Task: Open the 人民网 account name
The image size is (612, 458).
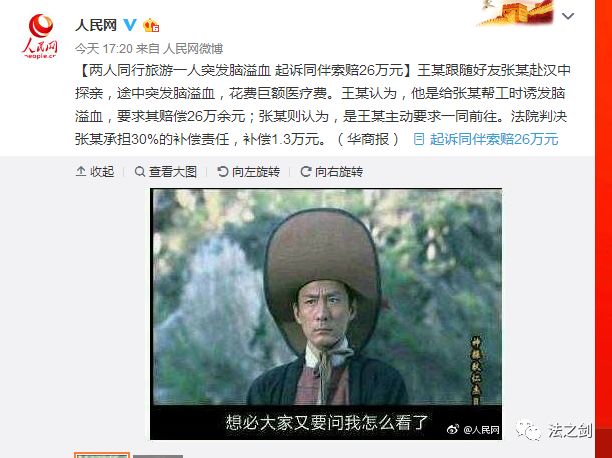Action: coord(96,25)
